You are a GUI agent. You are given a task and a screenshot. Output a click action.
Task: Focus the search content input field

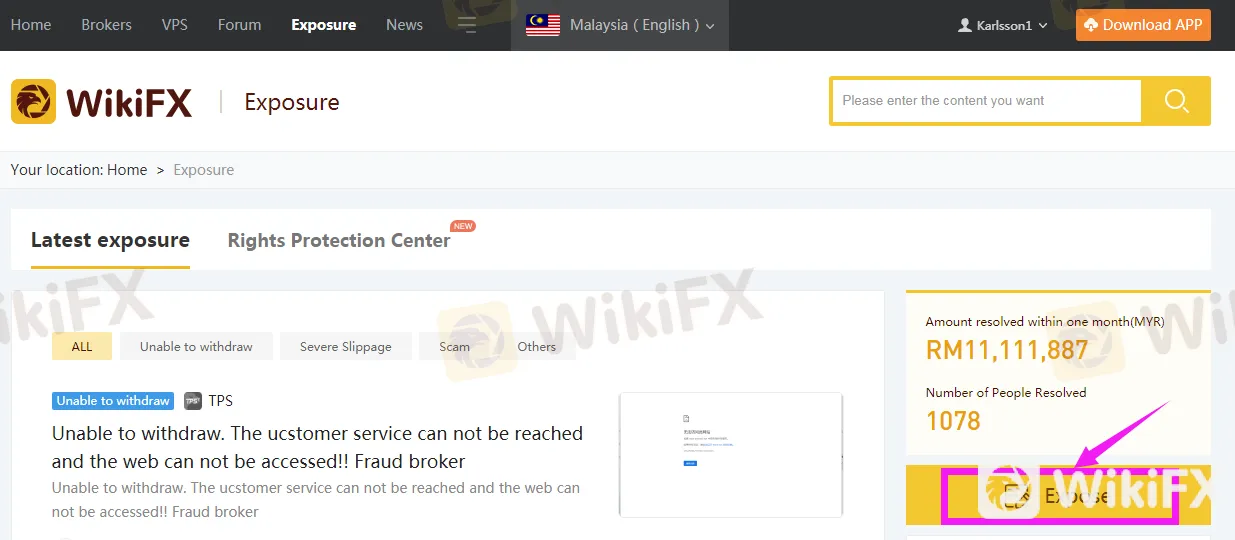(x=987, y=101)
